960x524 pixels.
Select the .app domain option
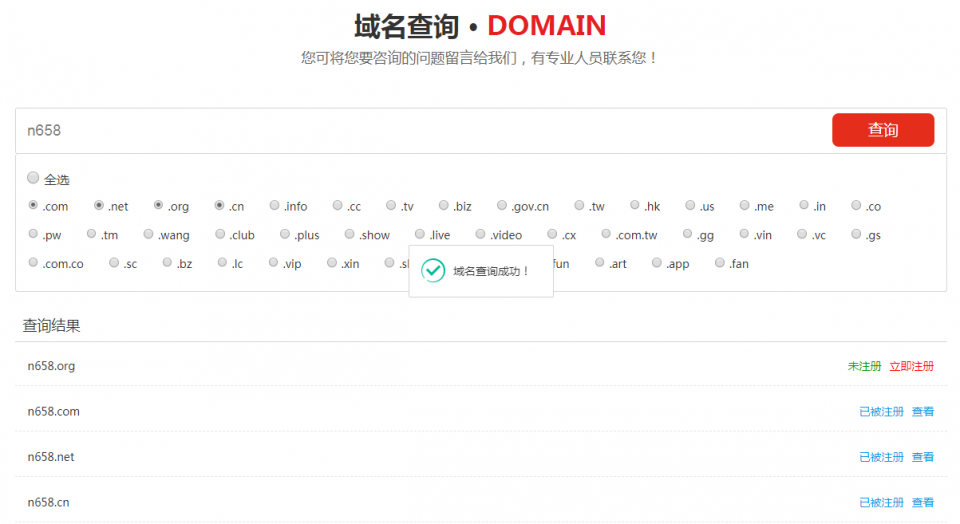tap(656, 263)
